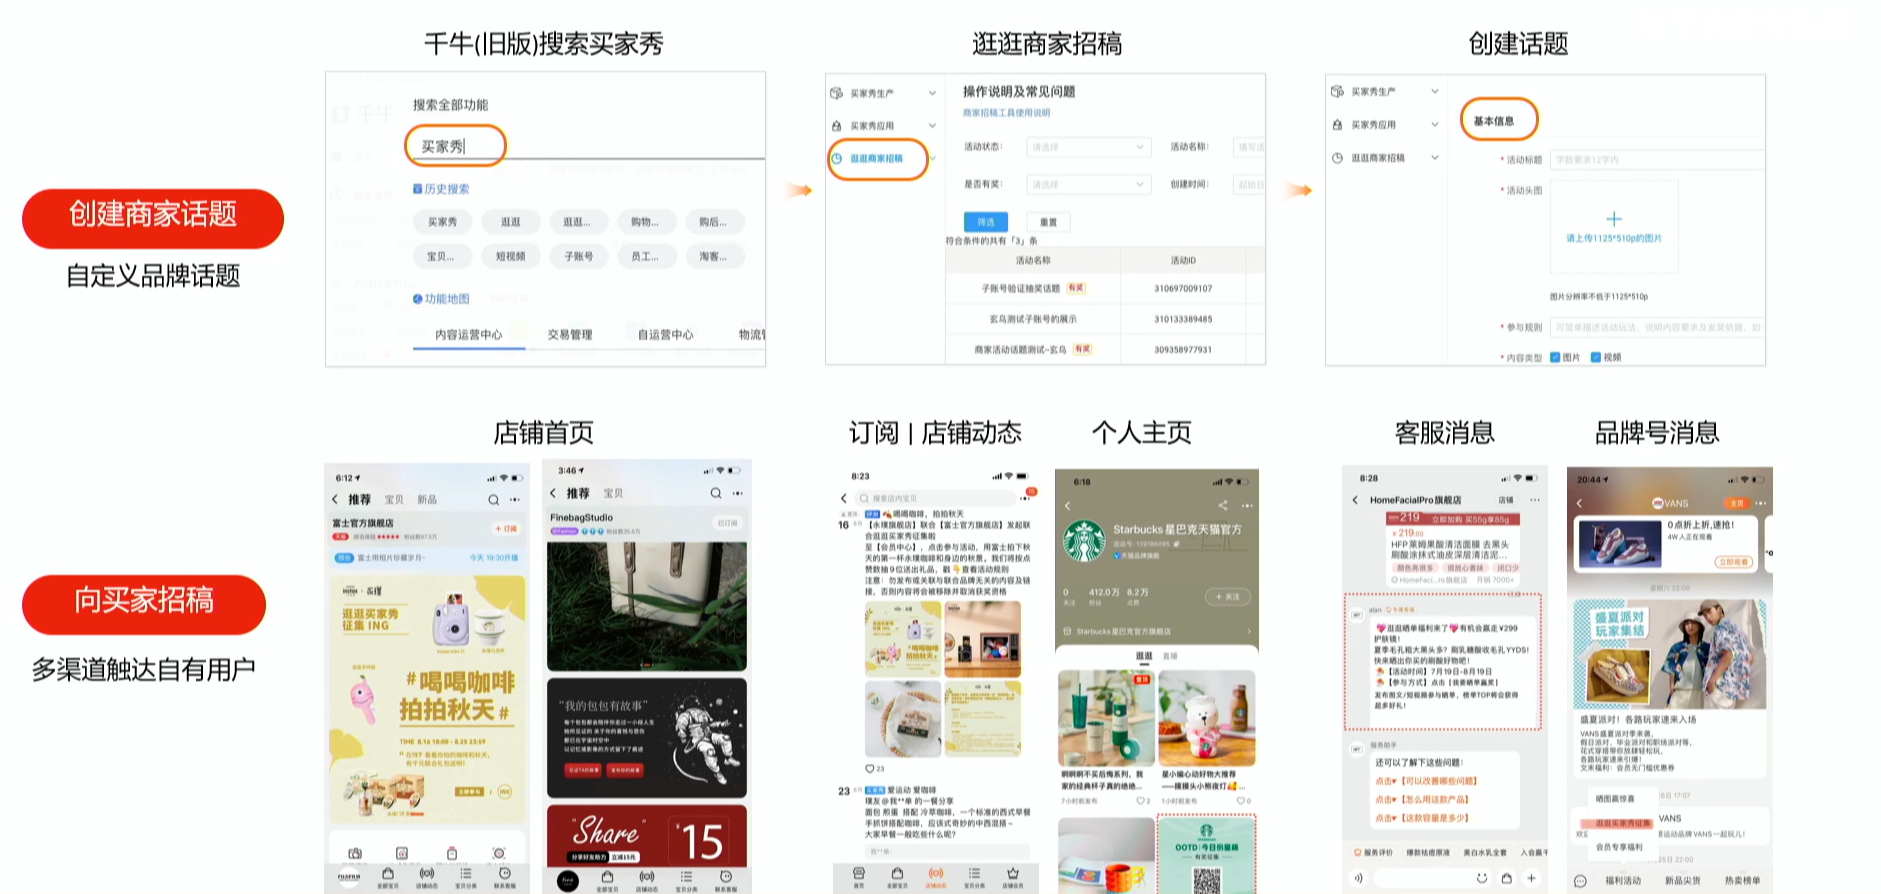Click the 活动标题 input field
Image resolution: width=1881 pixels, height=894 pixels.
click(1656, 160)
